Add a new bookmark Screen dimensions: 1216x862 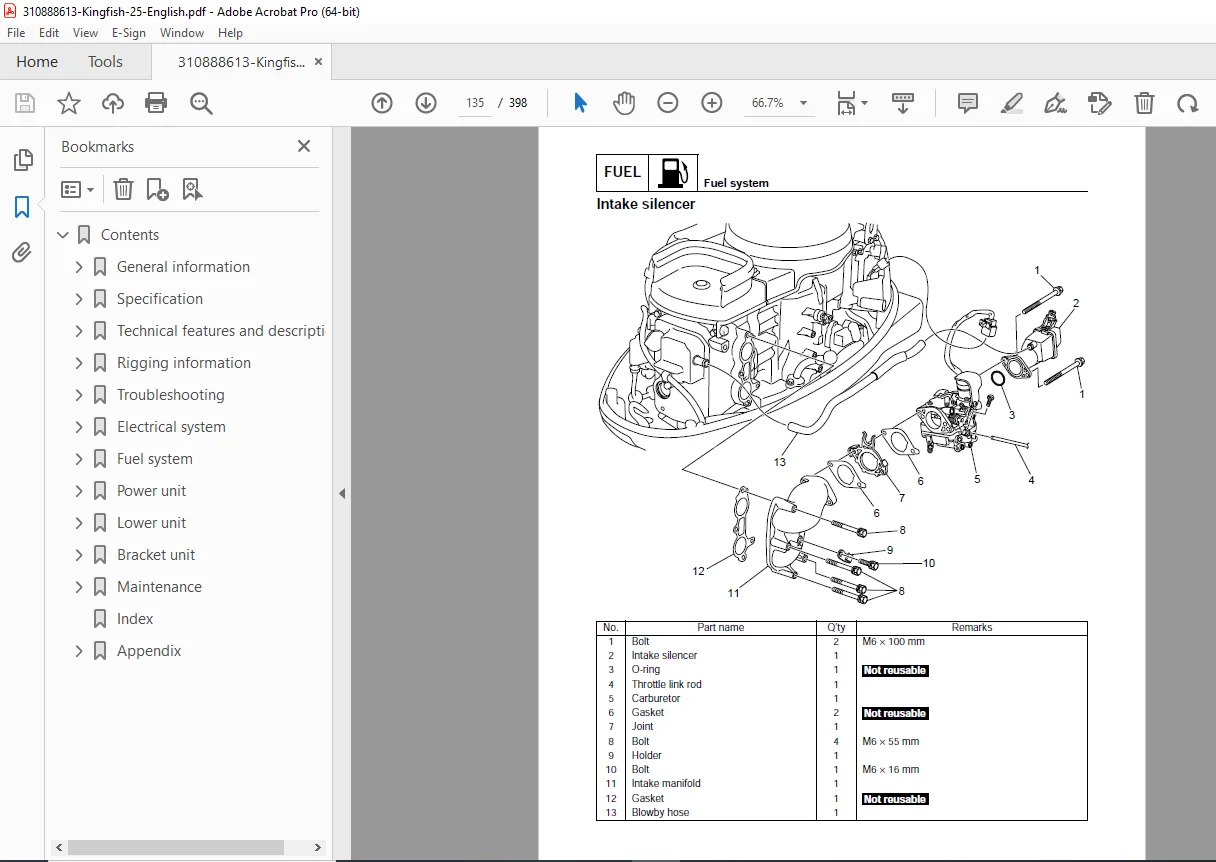[157, 189]
